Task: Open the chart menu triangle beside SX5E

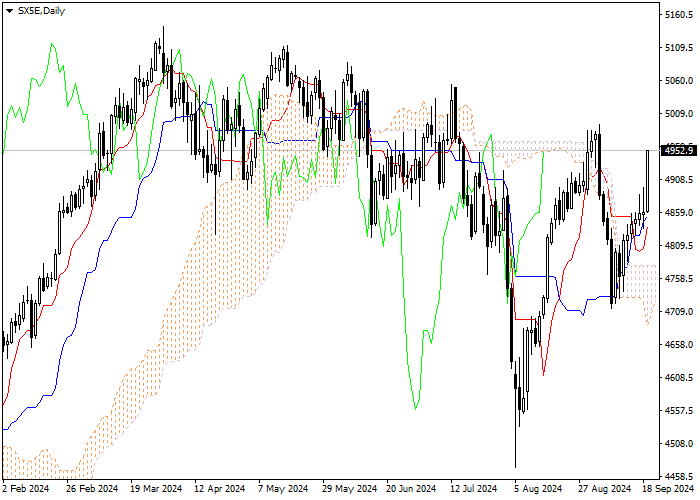Action: pos(9,11)
